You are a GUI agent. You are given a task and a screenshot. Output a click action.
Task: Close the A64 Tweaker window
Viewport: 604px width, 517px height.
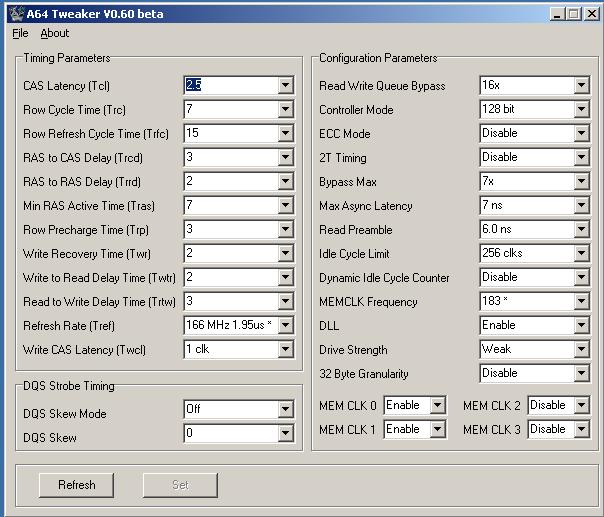[x=591, y=14]
